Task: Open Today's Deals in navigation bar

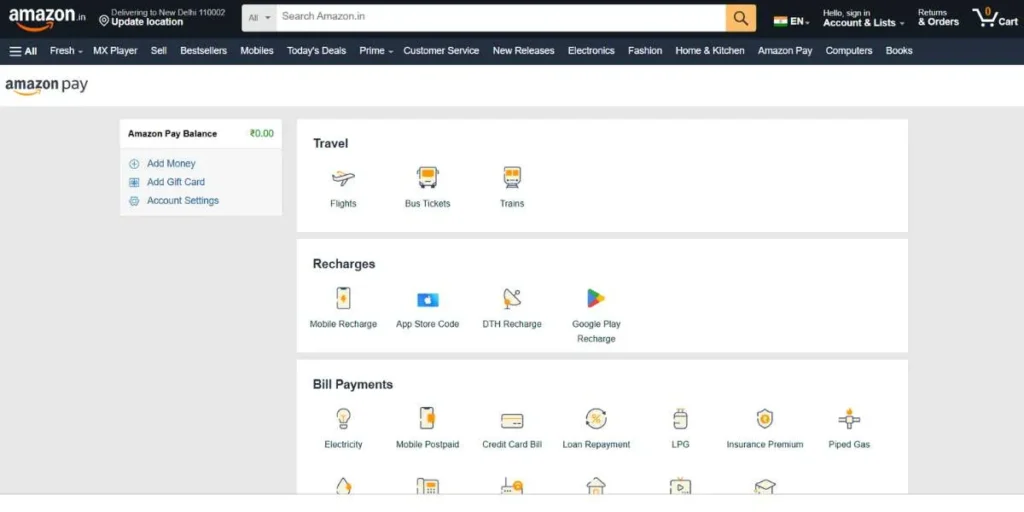Action: click(317, 51)
